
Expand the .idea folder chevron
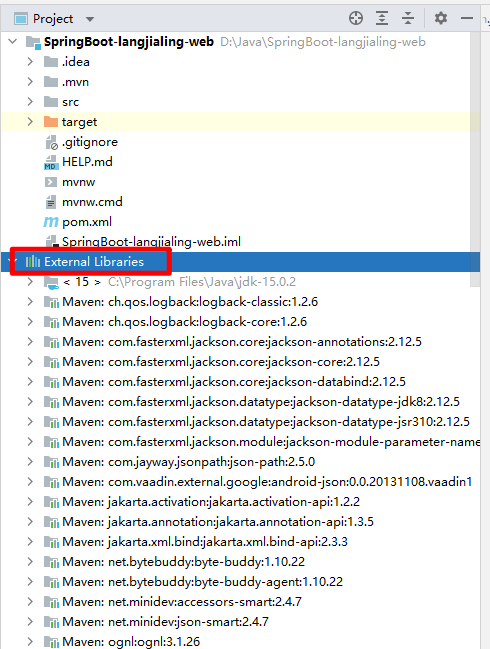tap(30, 61)
